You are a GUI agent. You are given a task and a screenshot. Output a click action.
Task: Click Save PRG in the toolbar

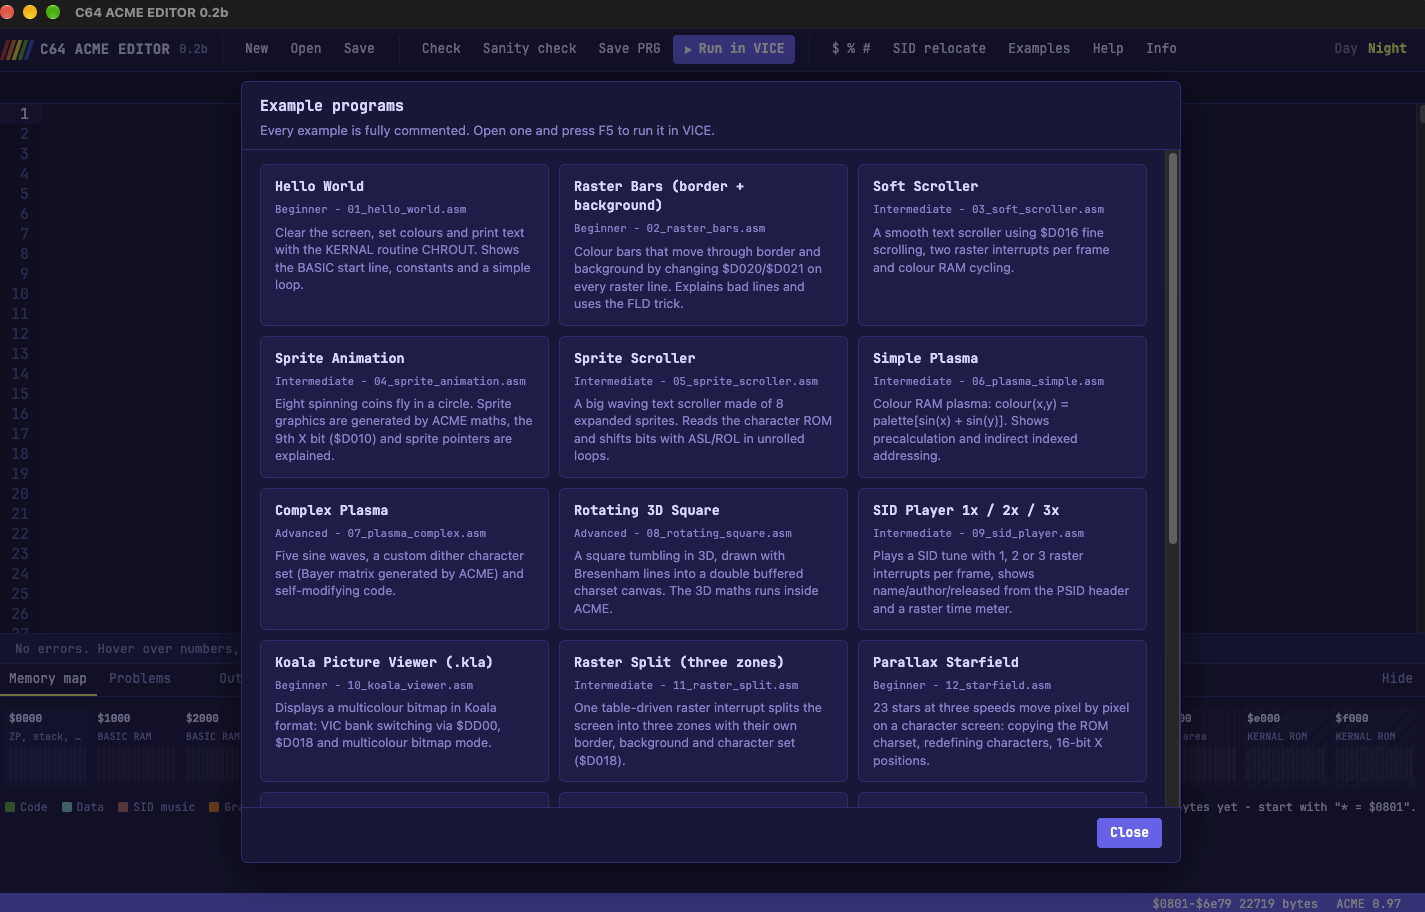629,49
